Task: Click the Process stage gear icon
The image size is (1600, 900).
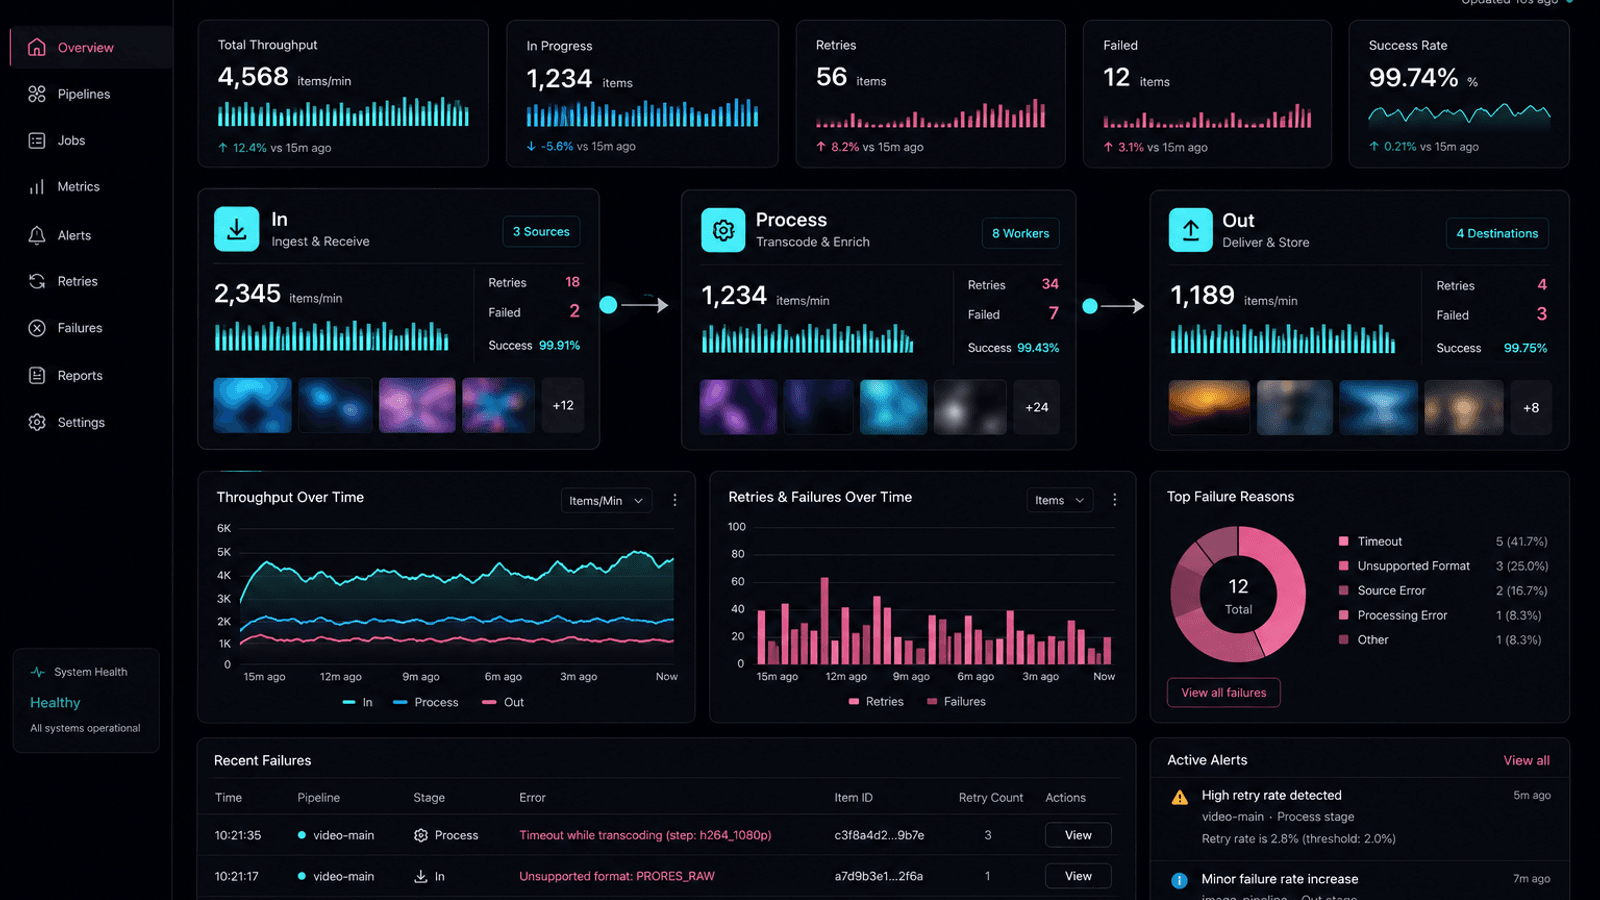Action: pos(723,230)
